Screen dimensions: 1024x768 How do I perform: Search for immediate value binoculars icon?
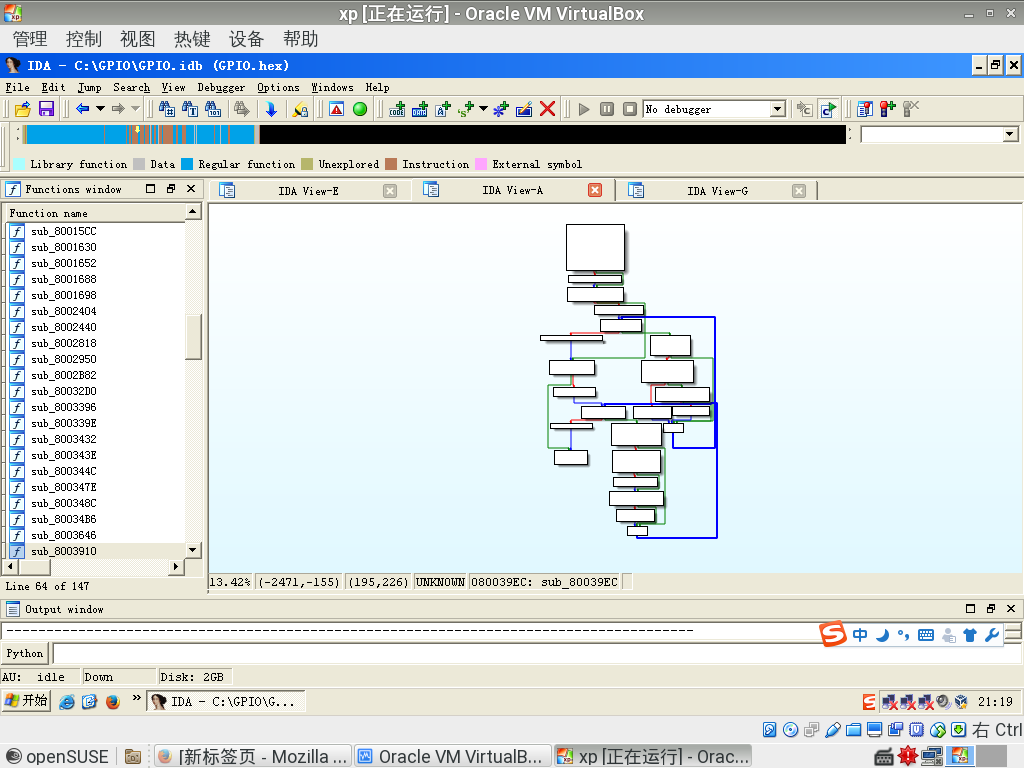tap(167, 109)
